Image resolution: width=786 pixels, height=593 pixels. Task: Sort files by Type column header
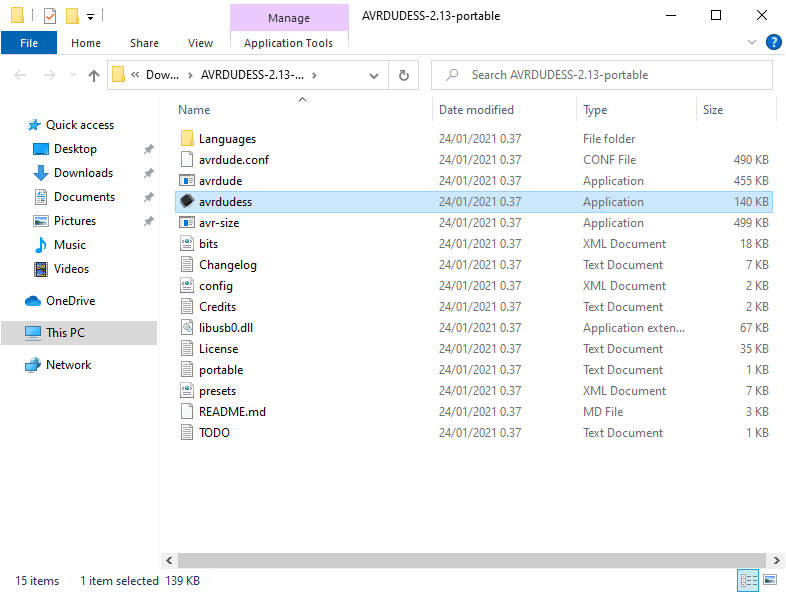click(x=637, y=110)
